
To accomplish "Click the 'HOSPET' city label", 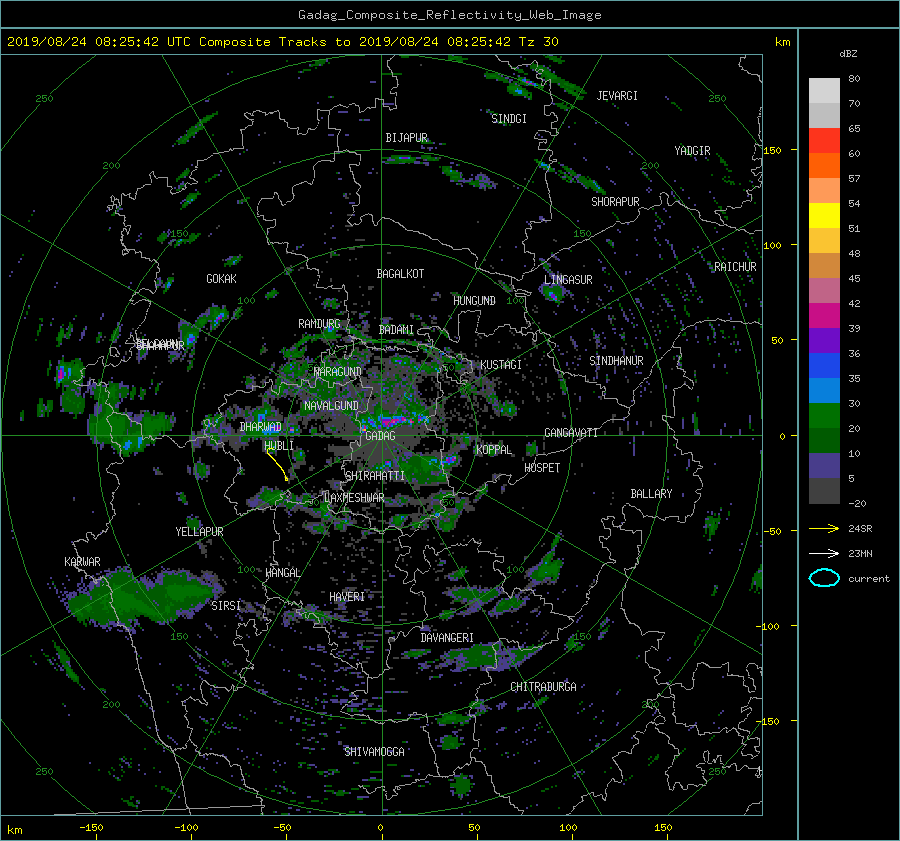I will tap(542, 468).
